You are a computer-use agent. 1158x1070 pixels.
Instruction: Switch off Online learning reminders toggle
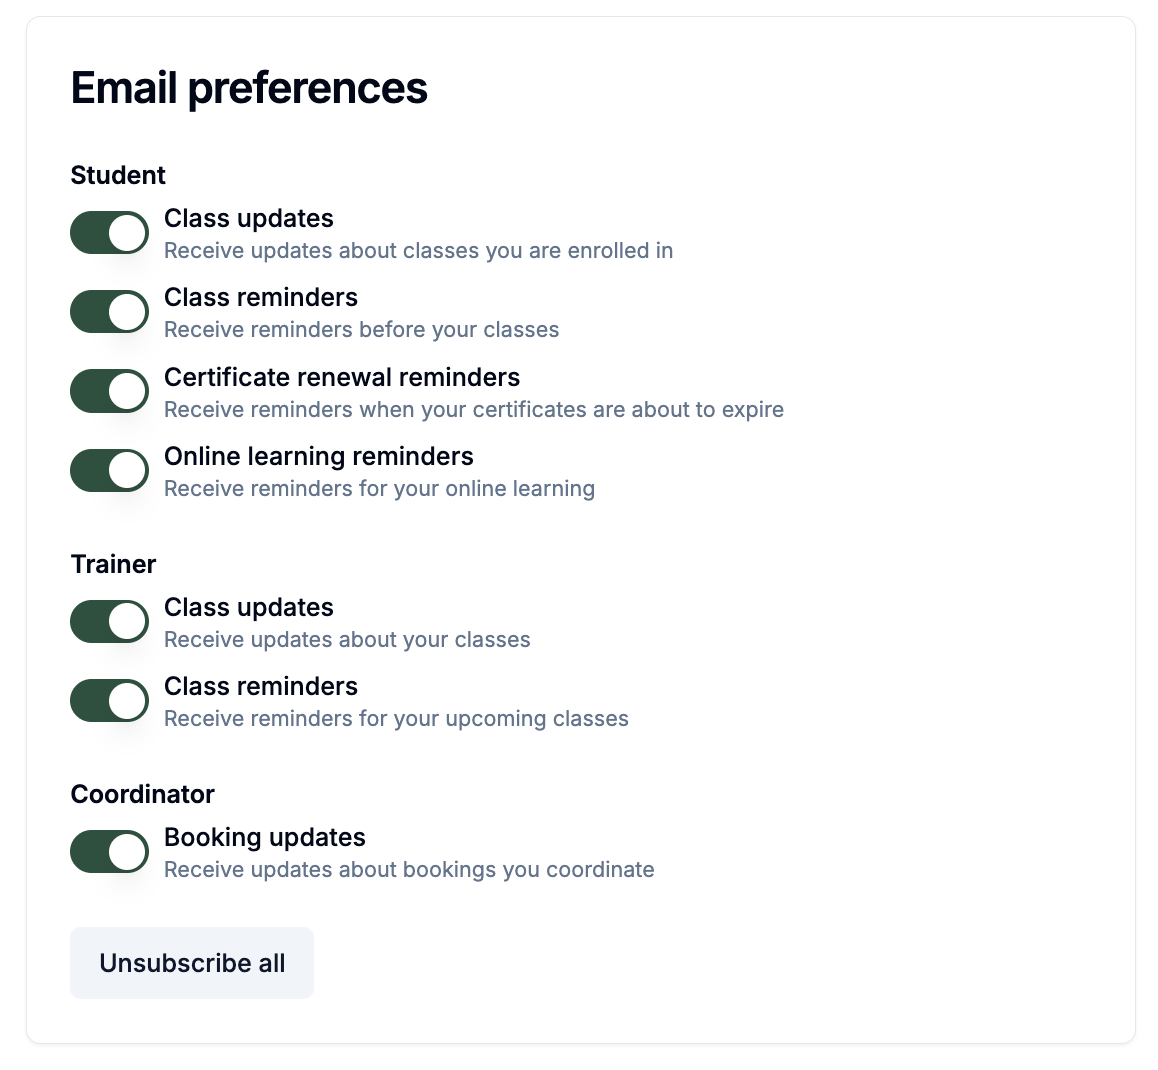(x=109, y=470)
